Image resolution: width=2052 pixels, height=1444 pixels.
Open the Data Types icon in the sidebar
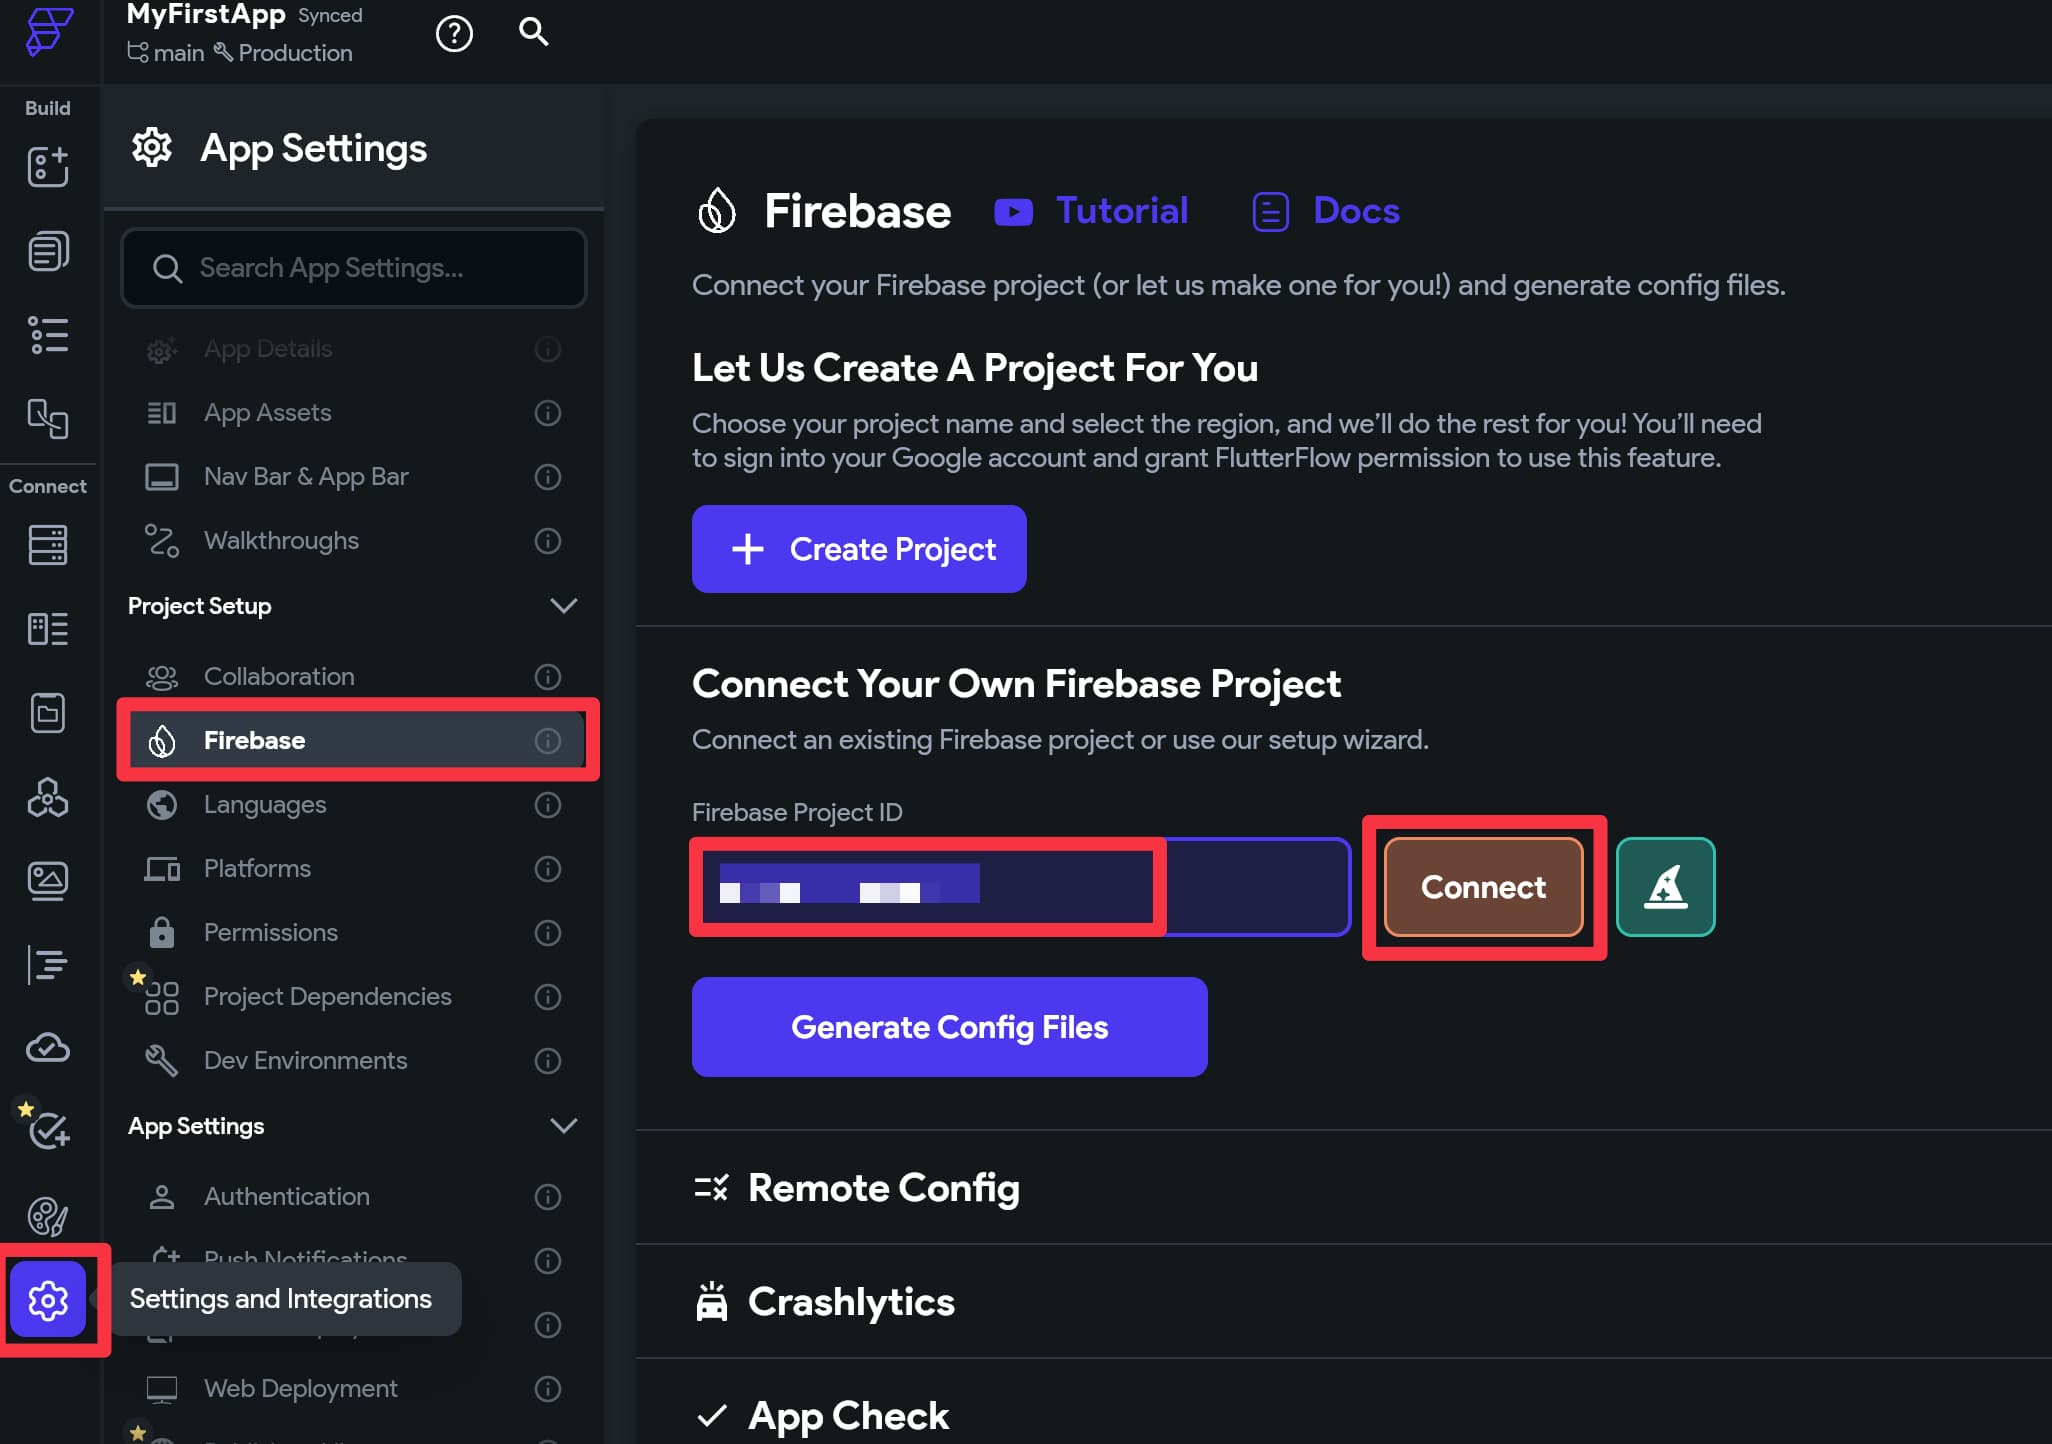click(x=48, y=629)
